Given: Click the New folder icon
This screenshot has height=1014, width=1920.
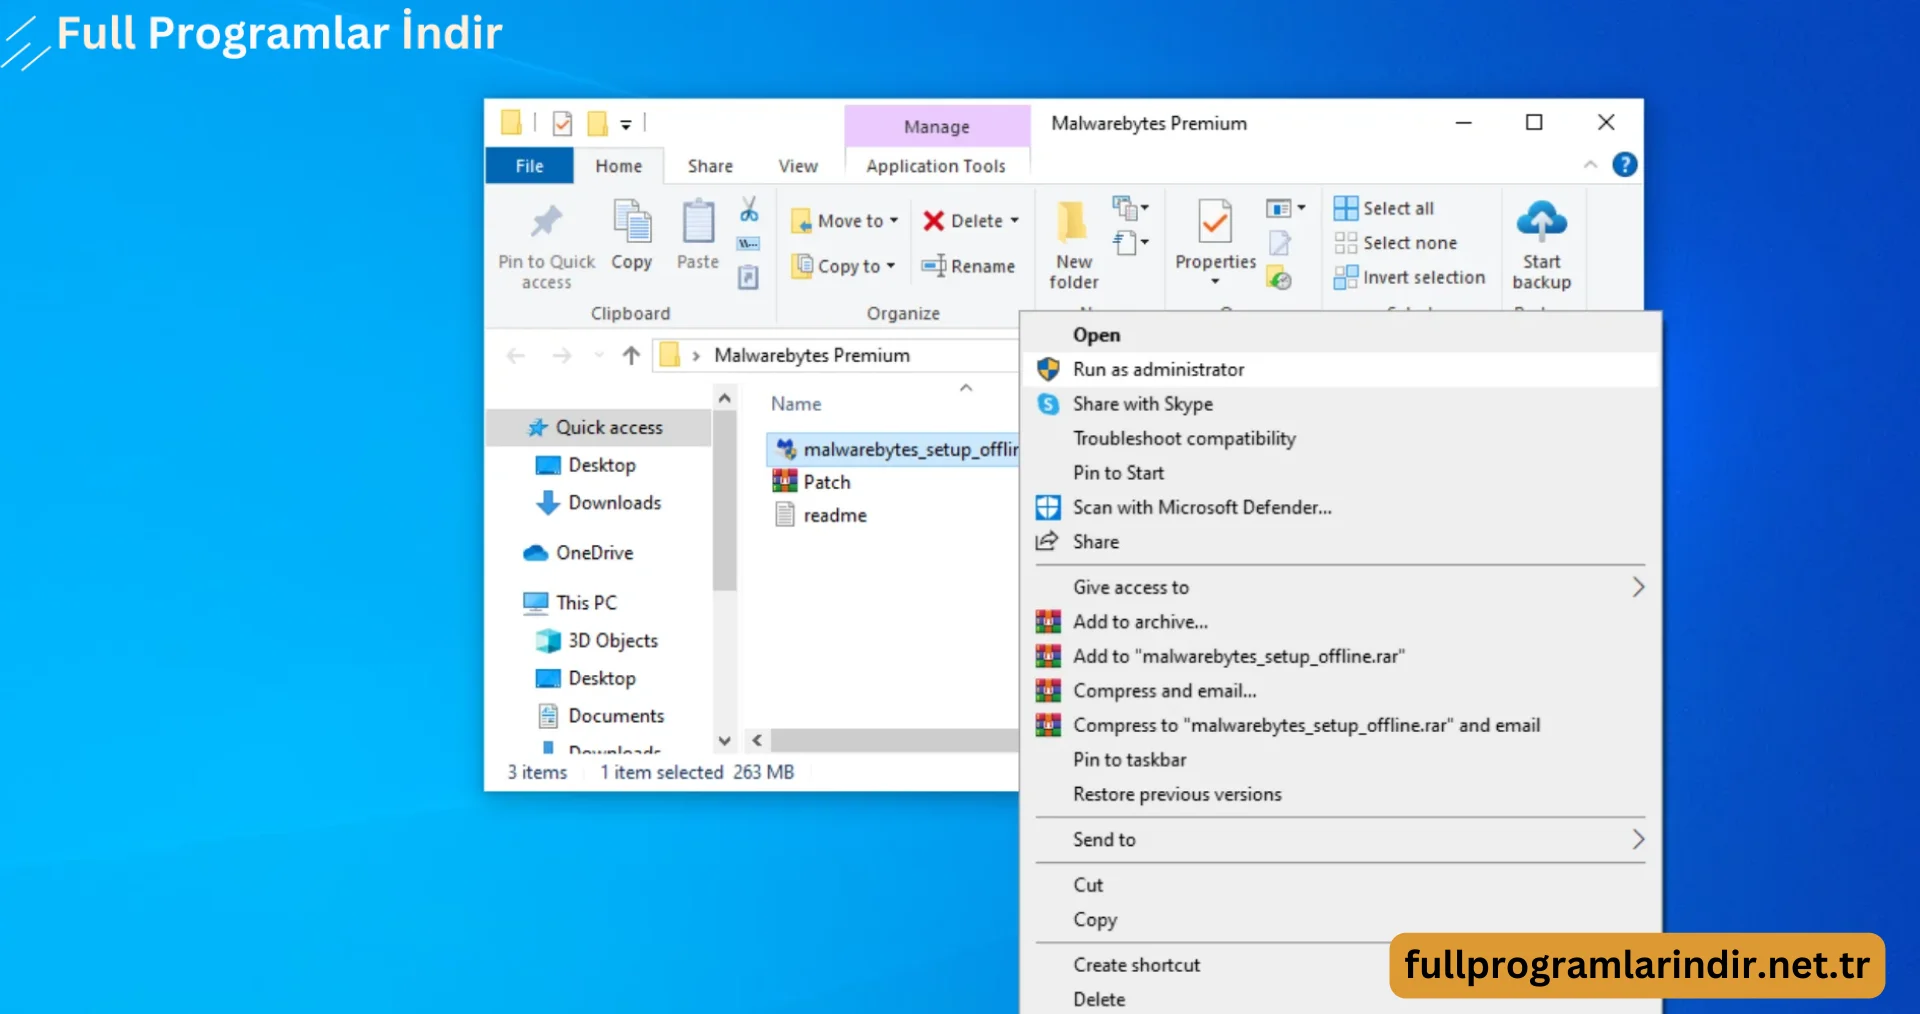Looking at the screenshot, I should (1072, 221).
